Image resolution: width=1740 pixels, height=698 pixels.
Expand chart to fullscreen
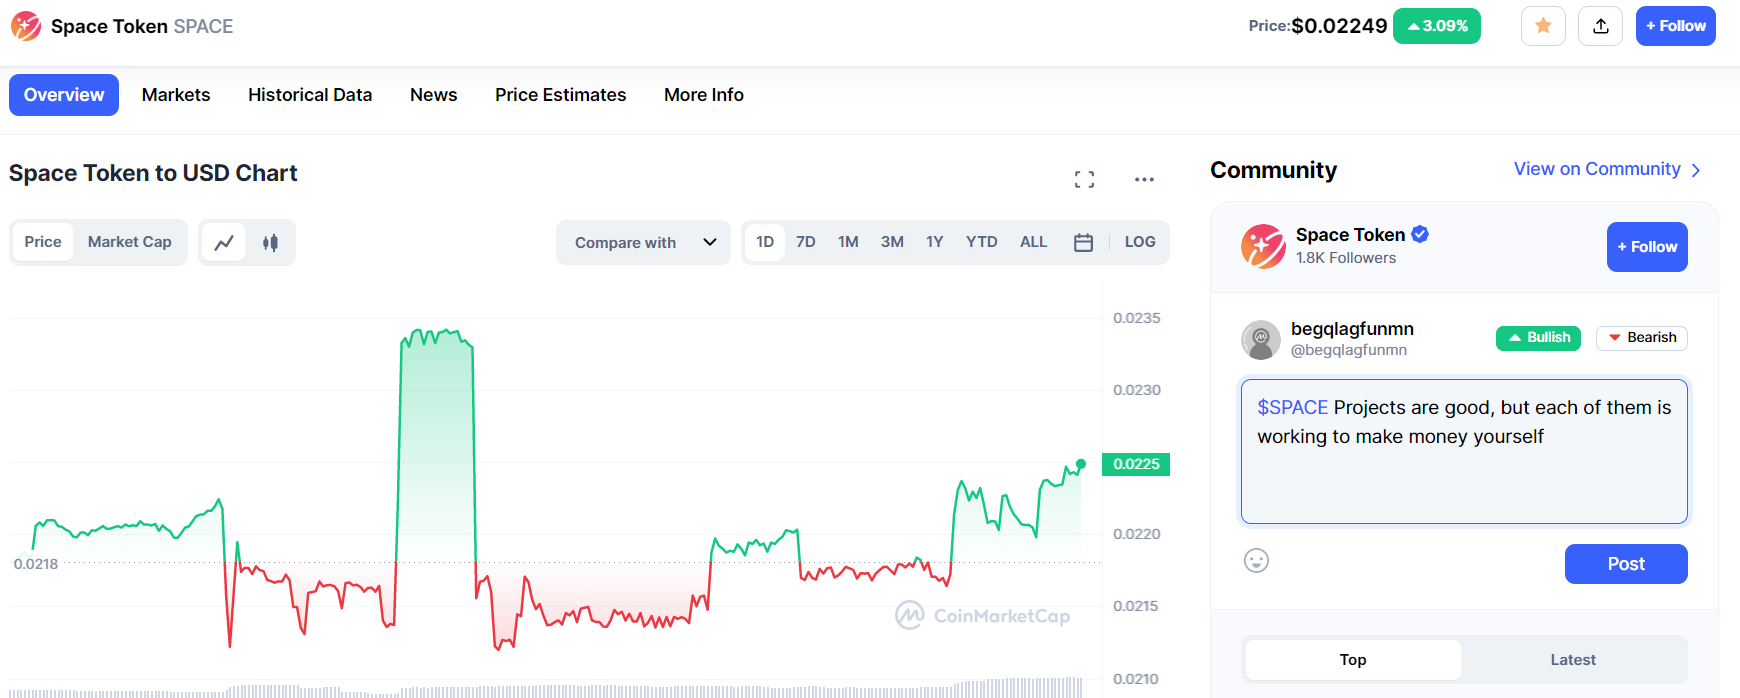coord(1084,179)
